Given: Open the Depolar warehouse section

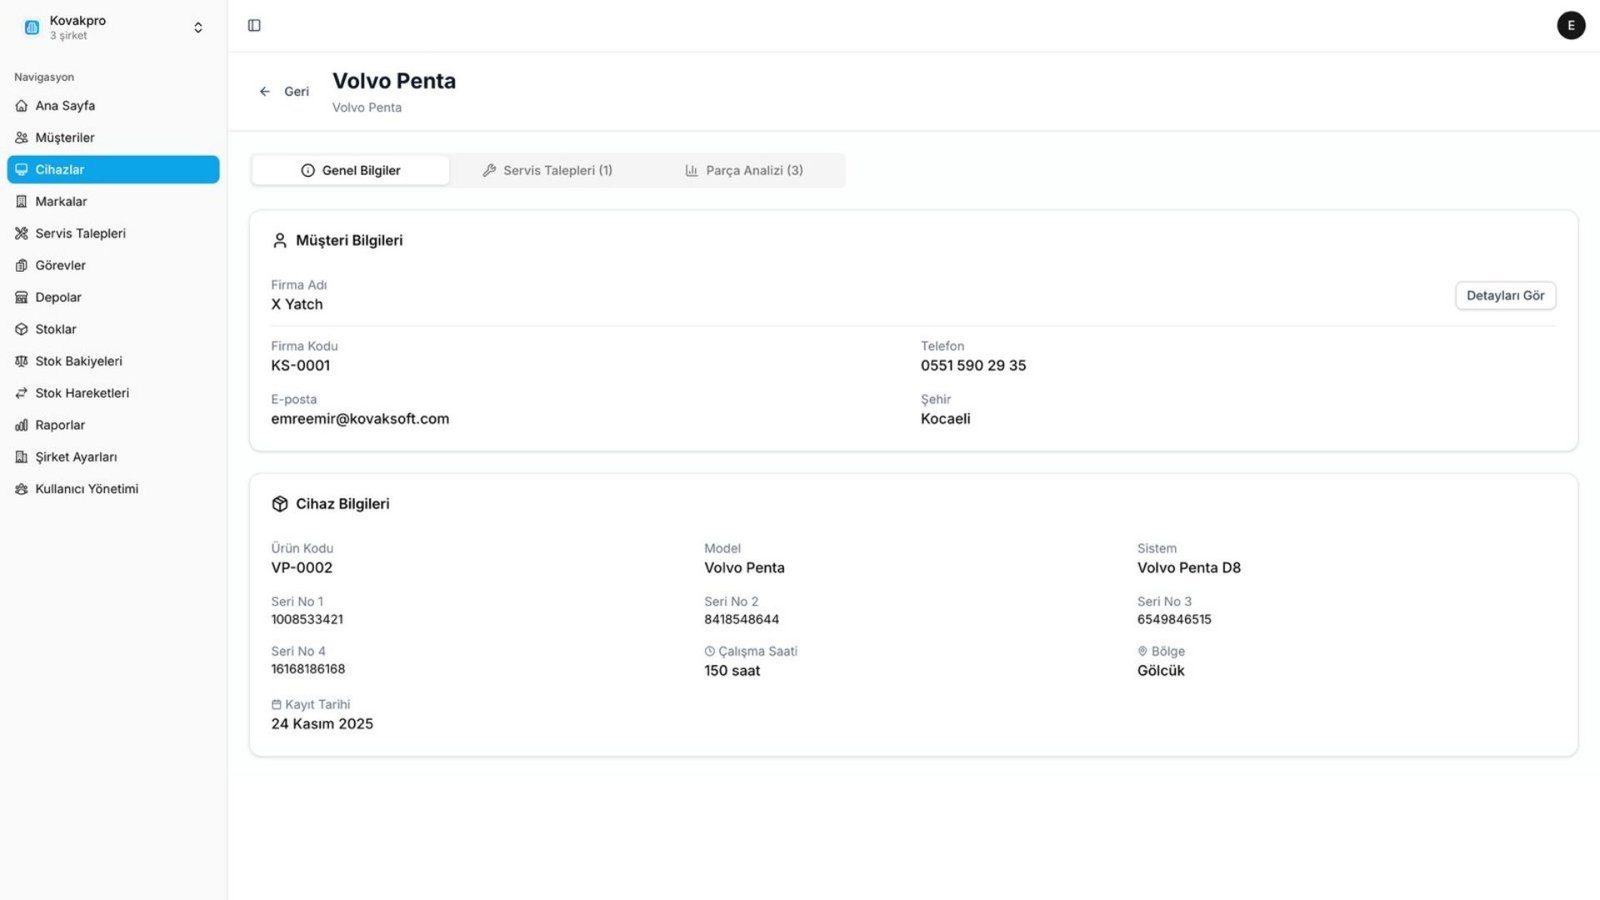Looking at the screenshot, I should [x=58, y=298].
